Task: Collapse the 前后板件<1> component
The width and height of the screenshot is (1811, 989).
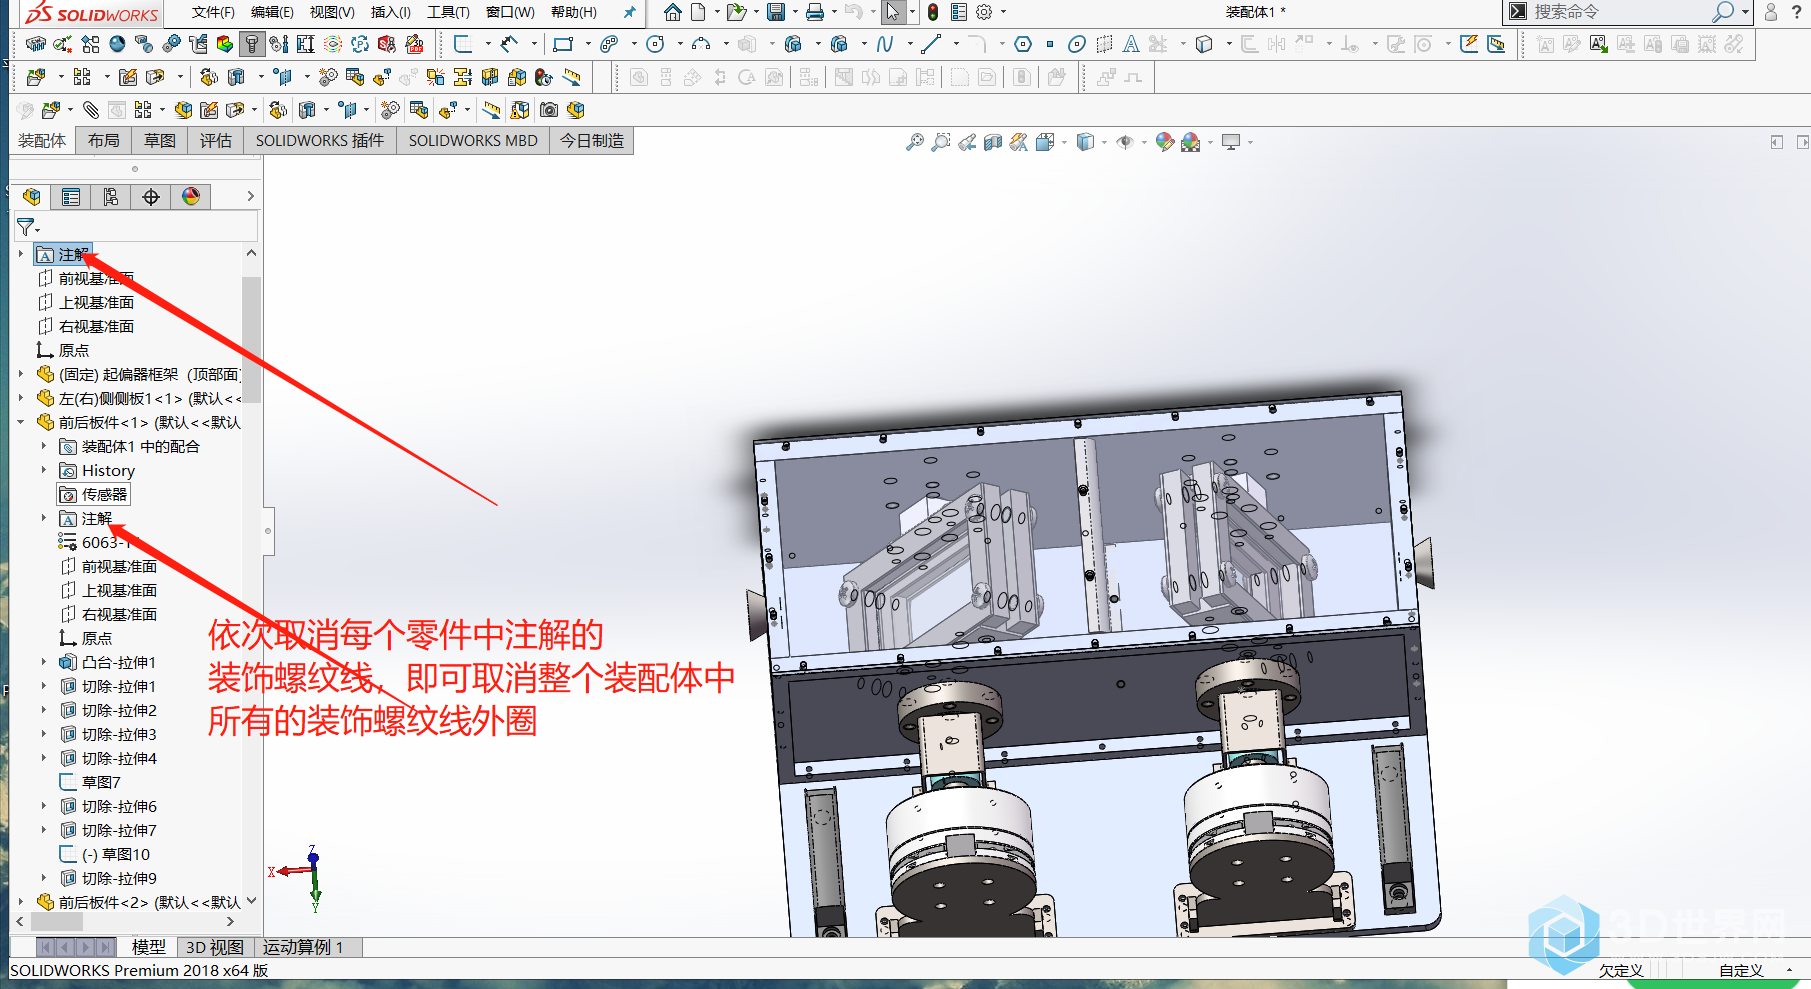Action: 21,422
